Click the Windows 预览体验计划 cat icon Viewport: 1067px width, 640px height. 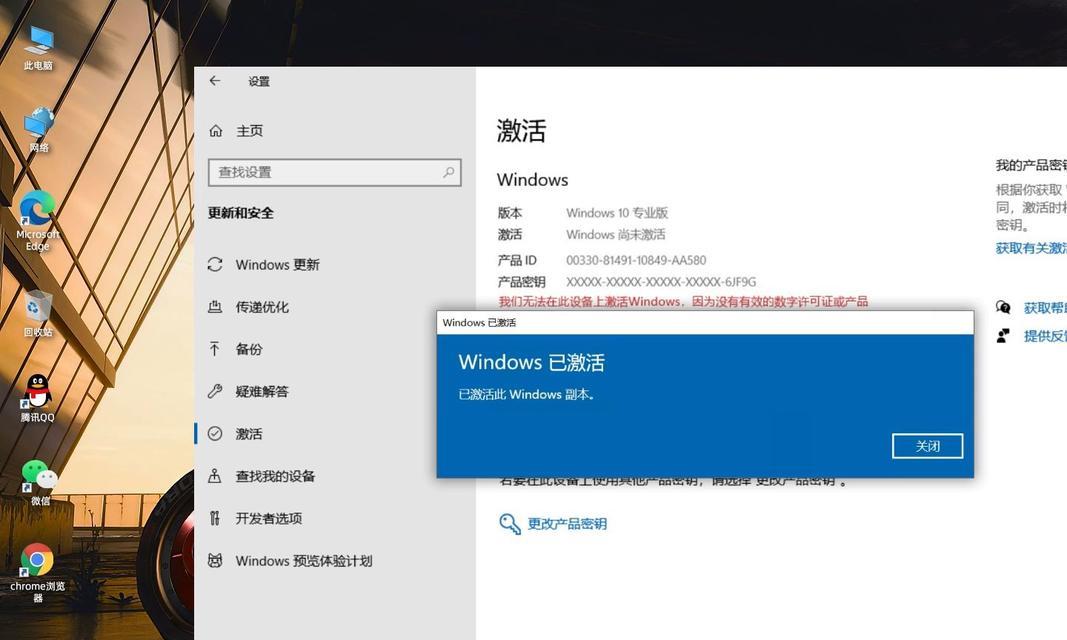[x=215, y=560]
